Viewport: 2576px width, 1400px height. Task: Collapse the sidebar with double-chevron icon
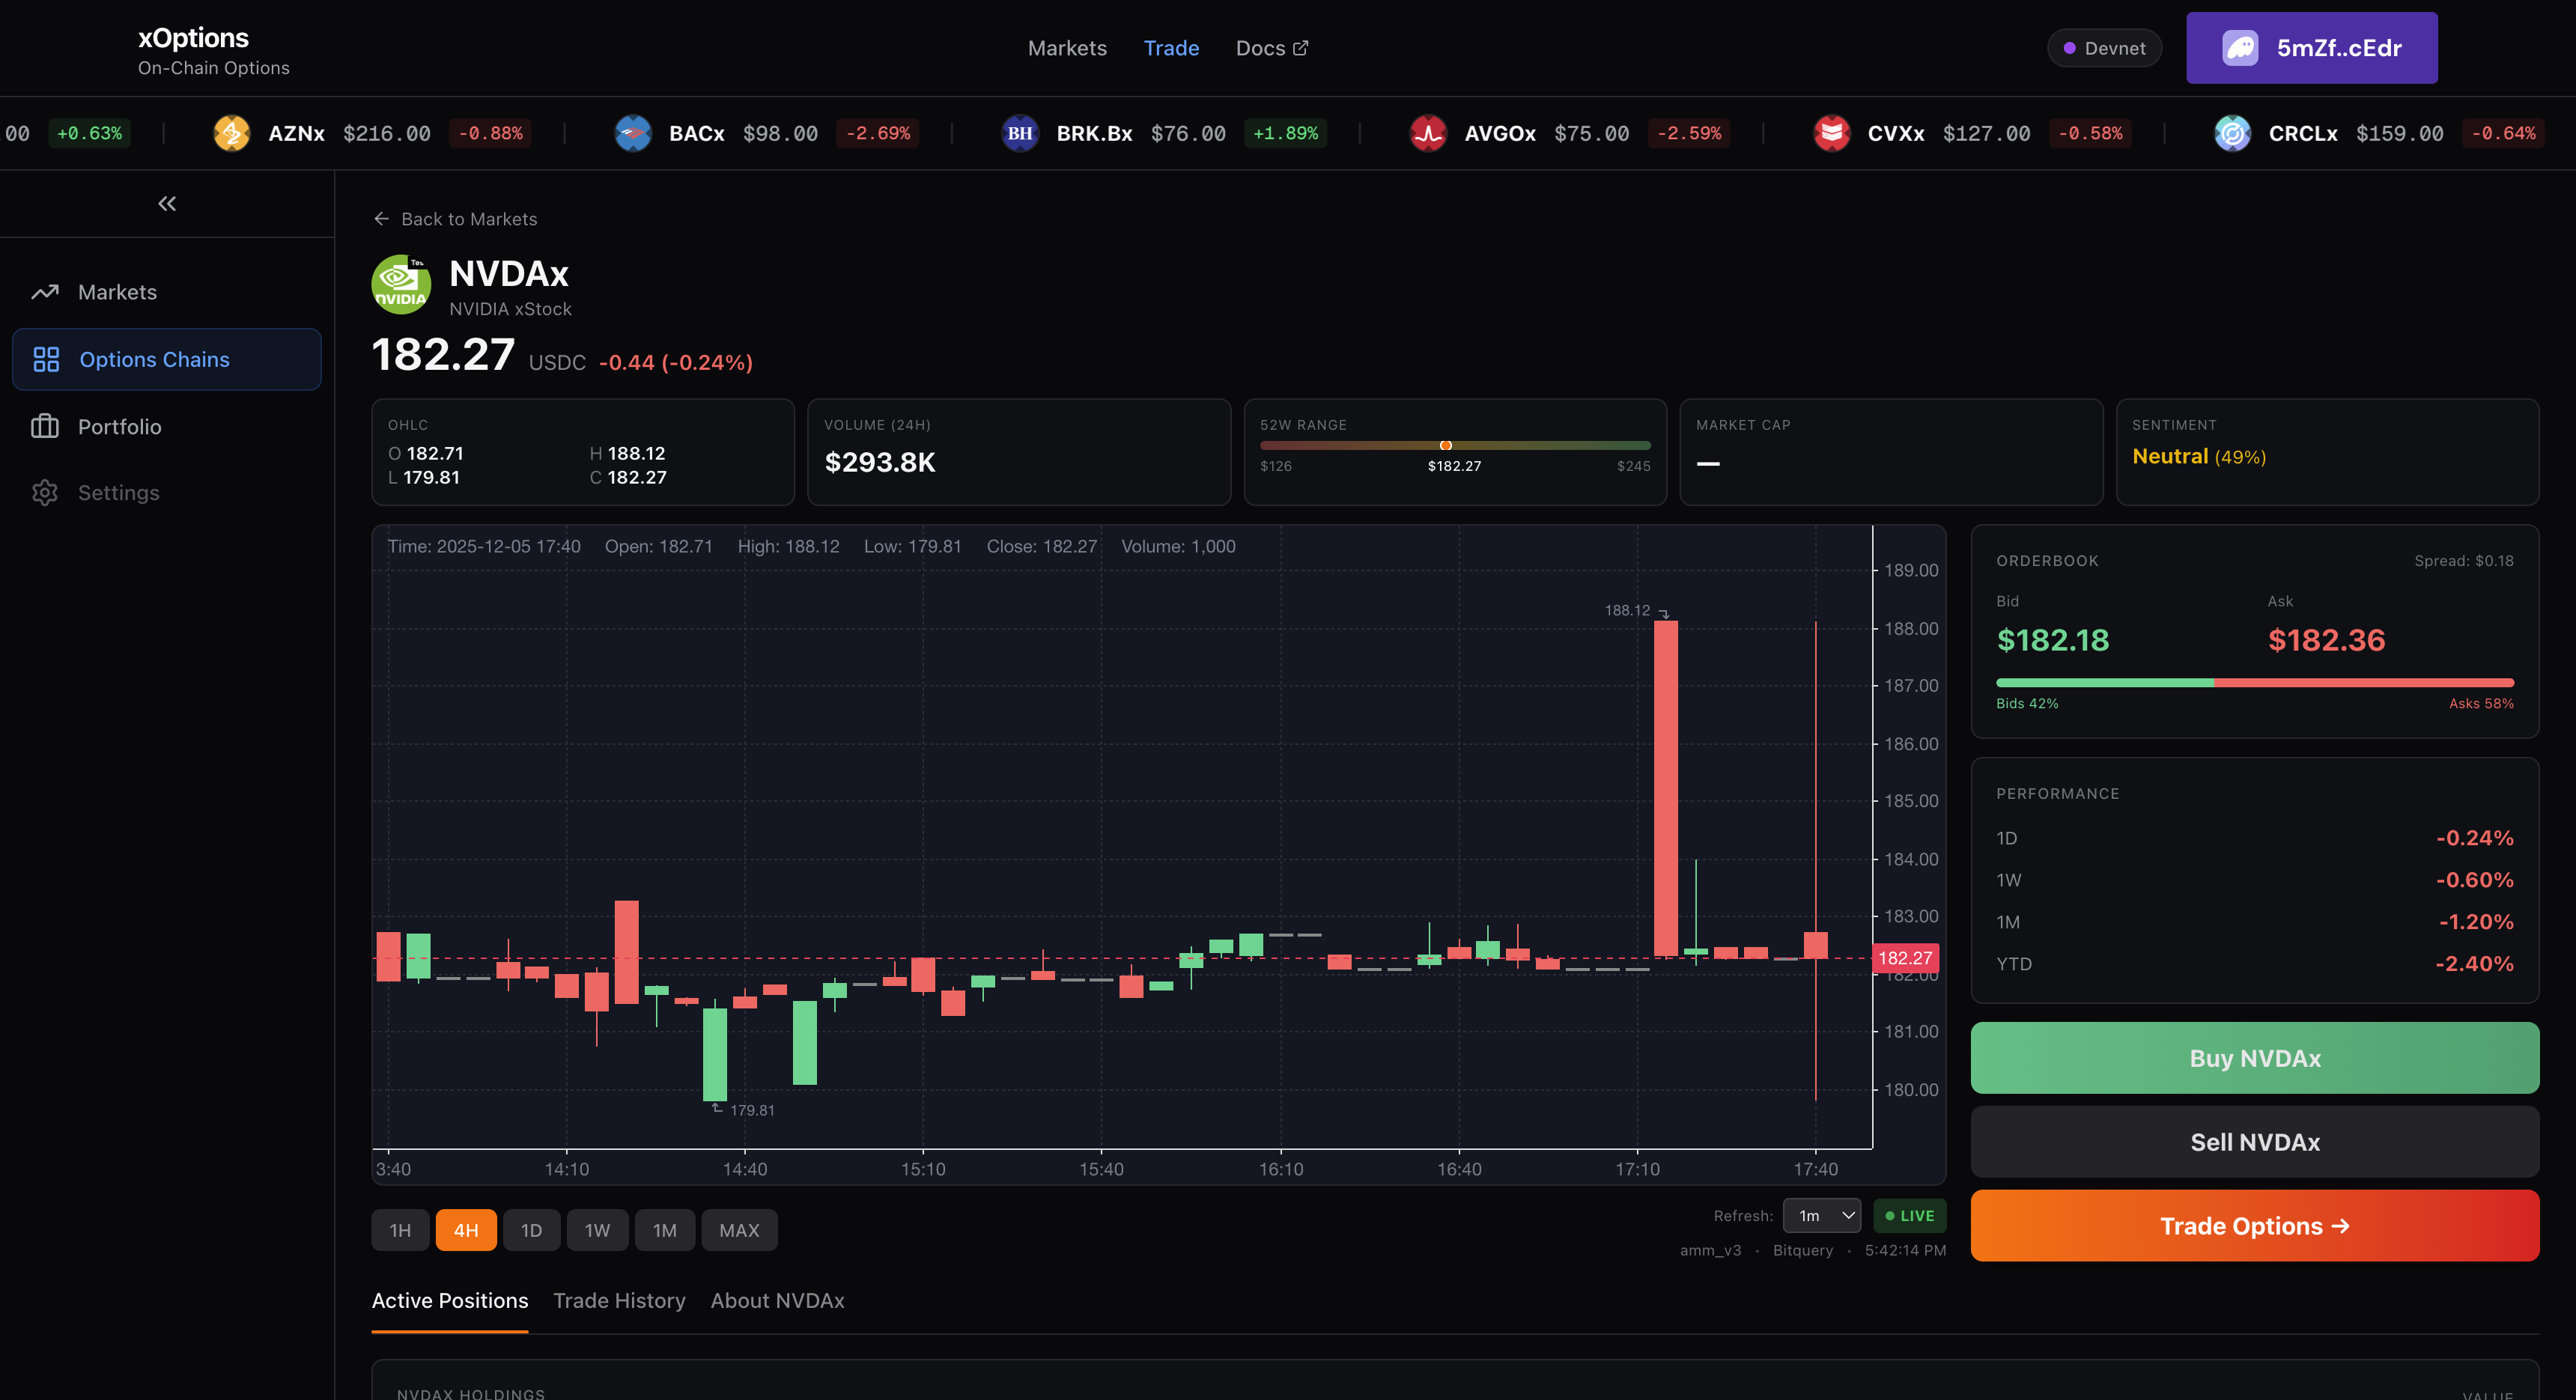pos(167,204)
